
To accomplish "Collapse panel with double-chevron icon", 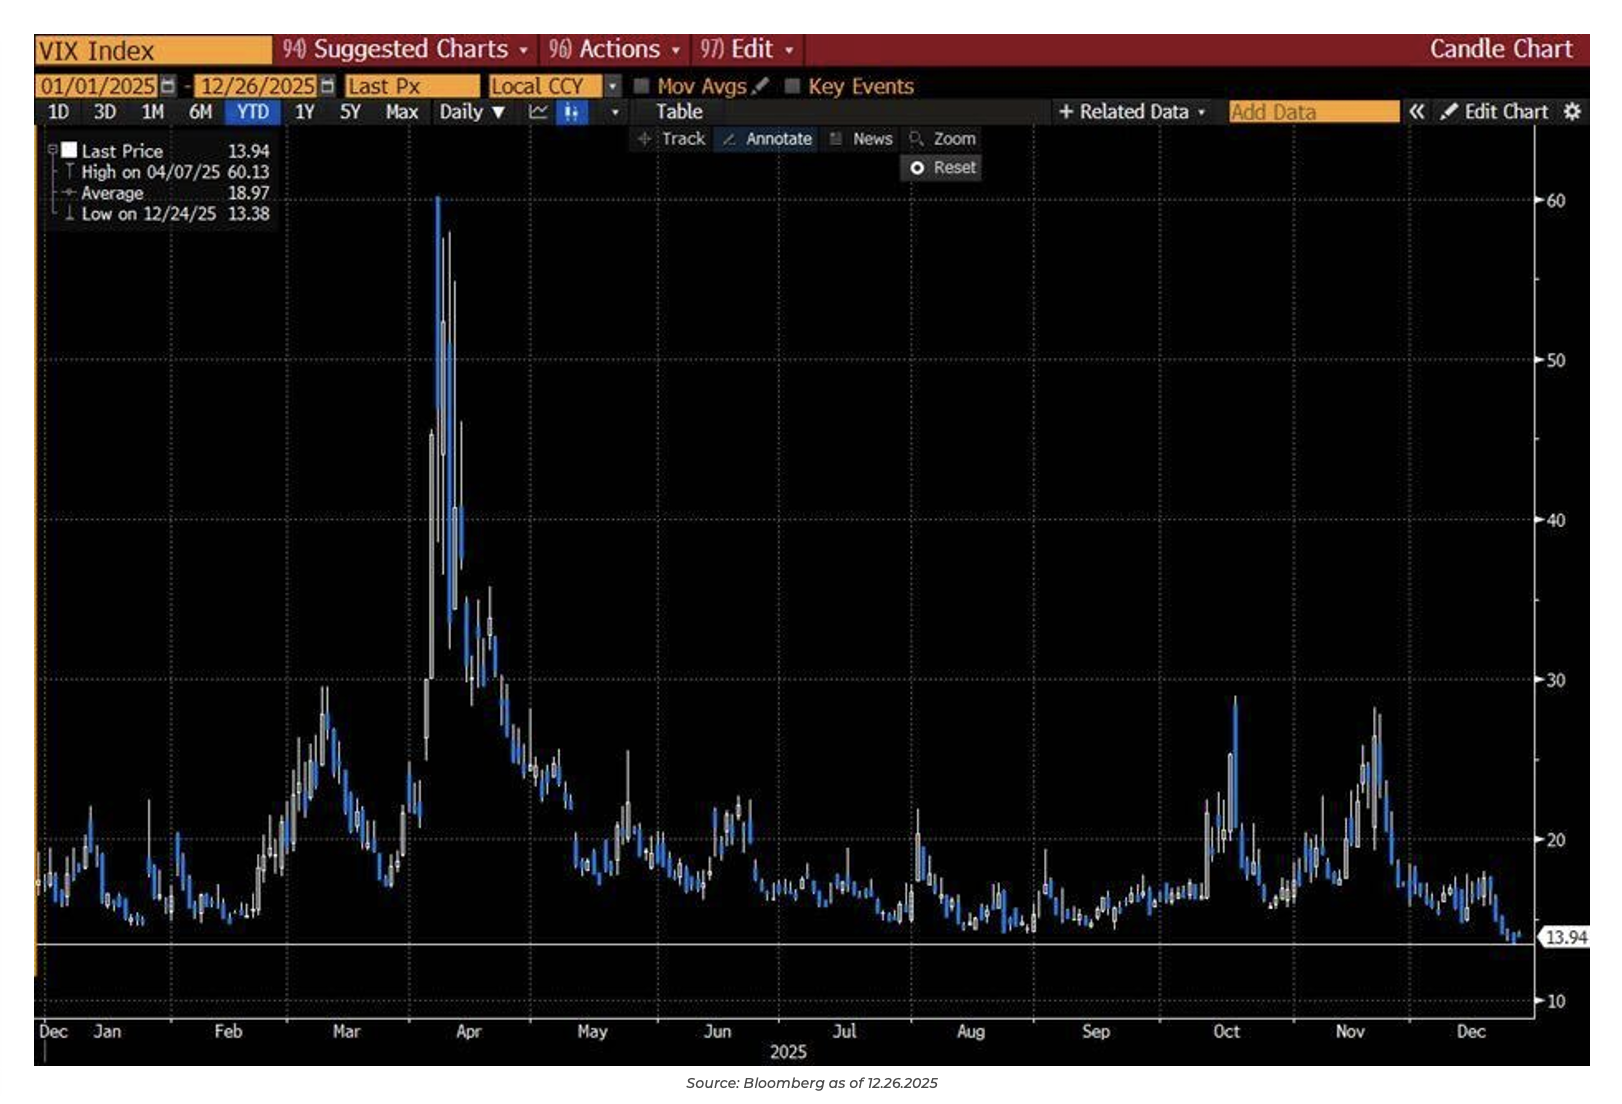I will point(1416,112).
